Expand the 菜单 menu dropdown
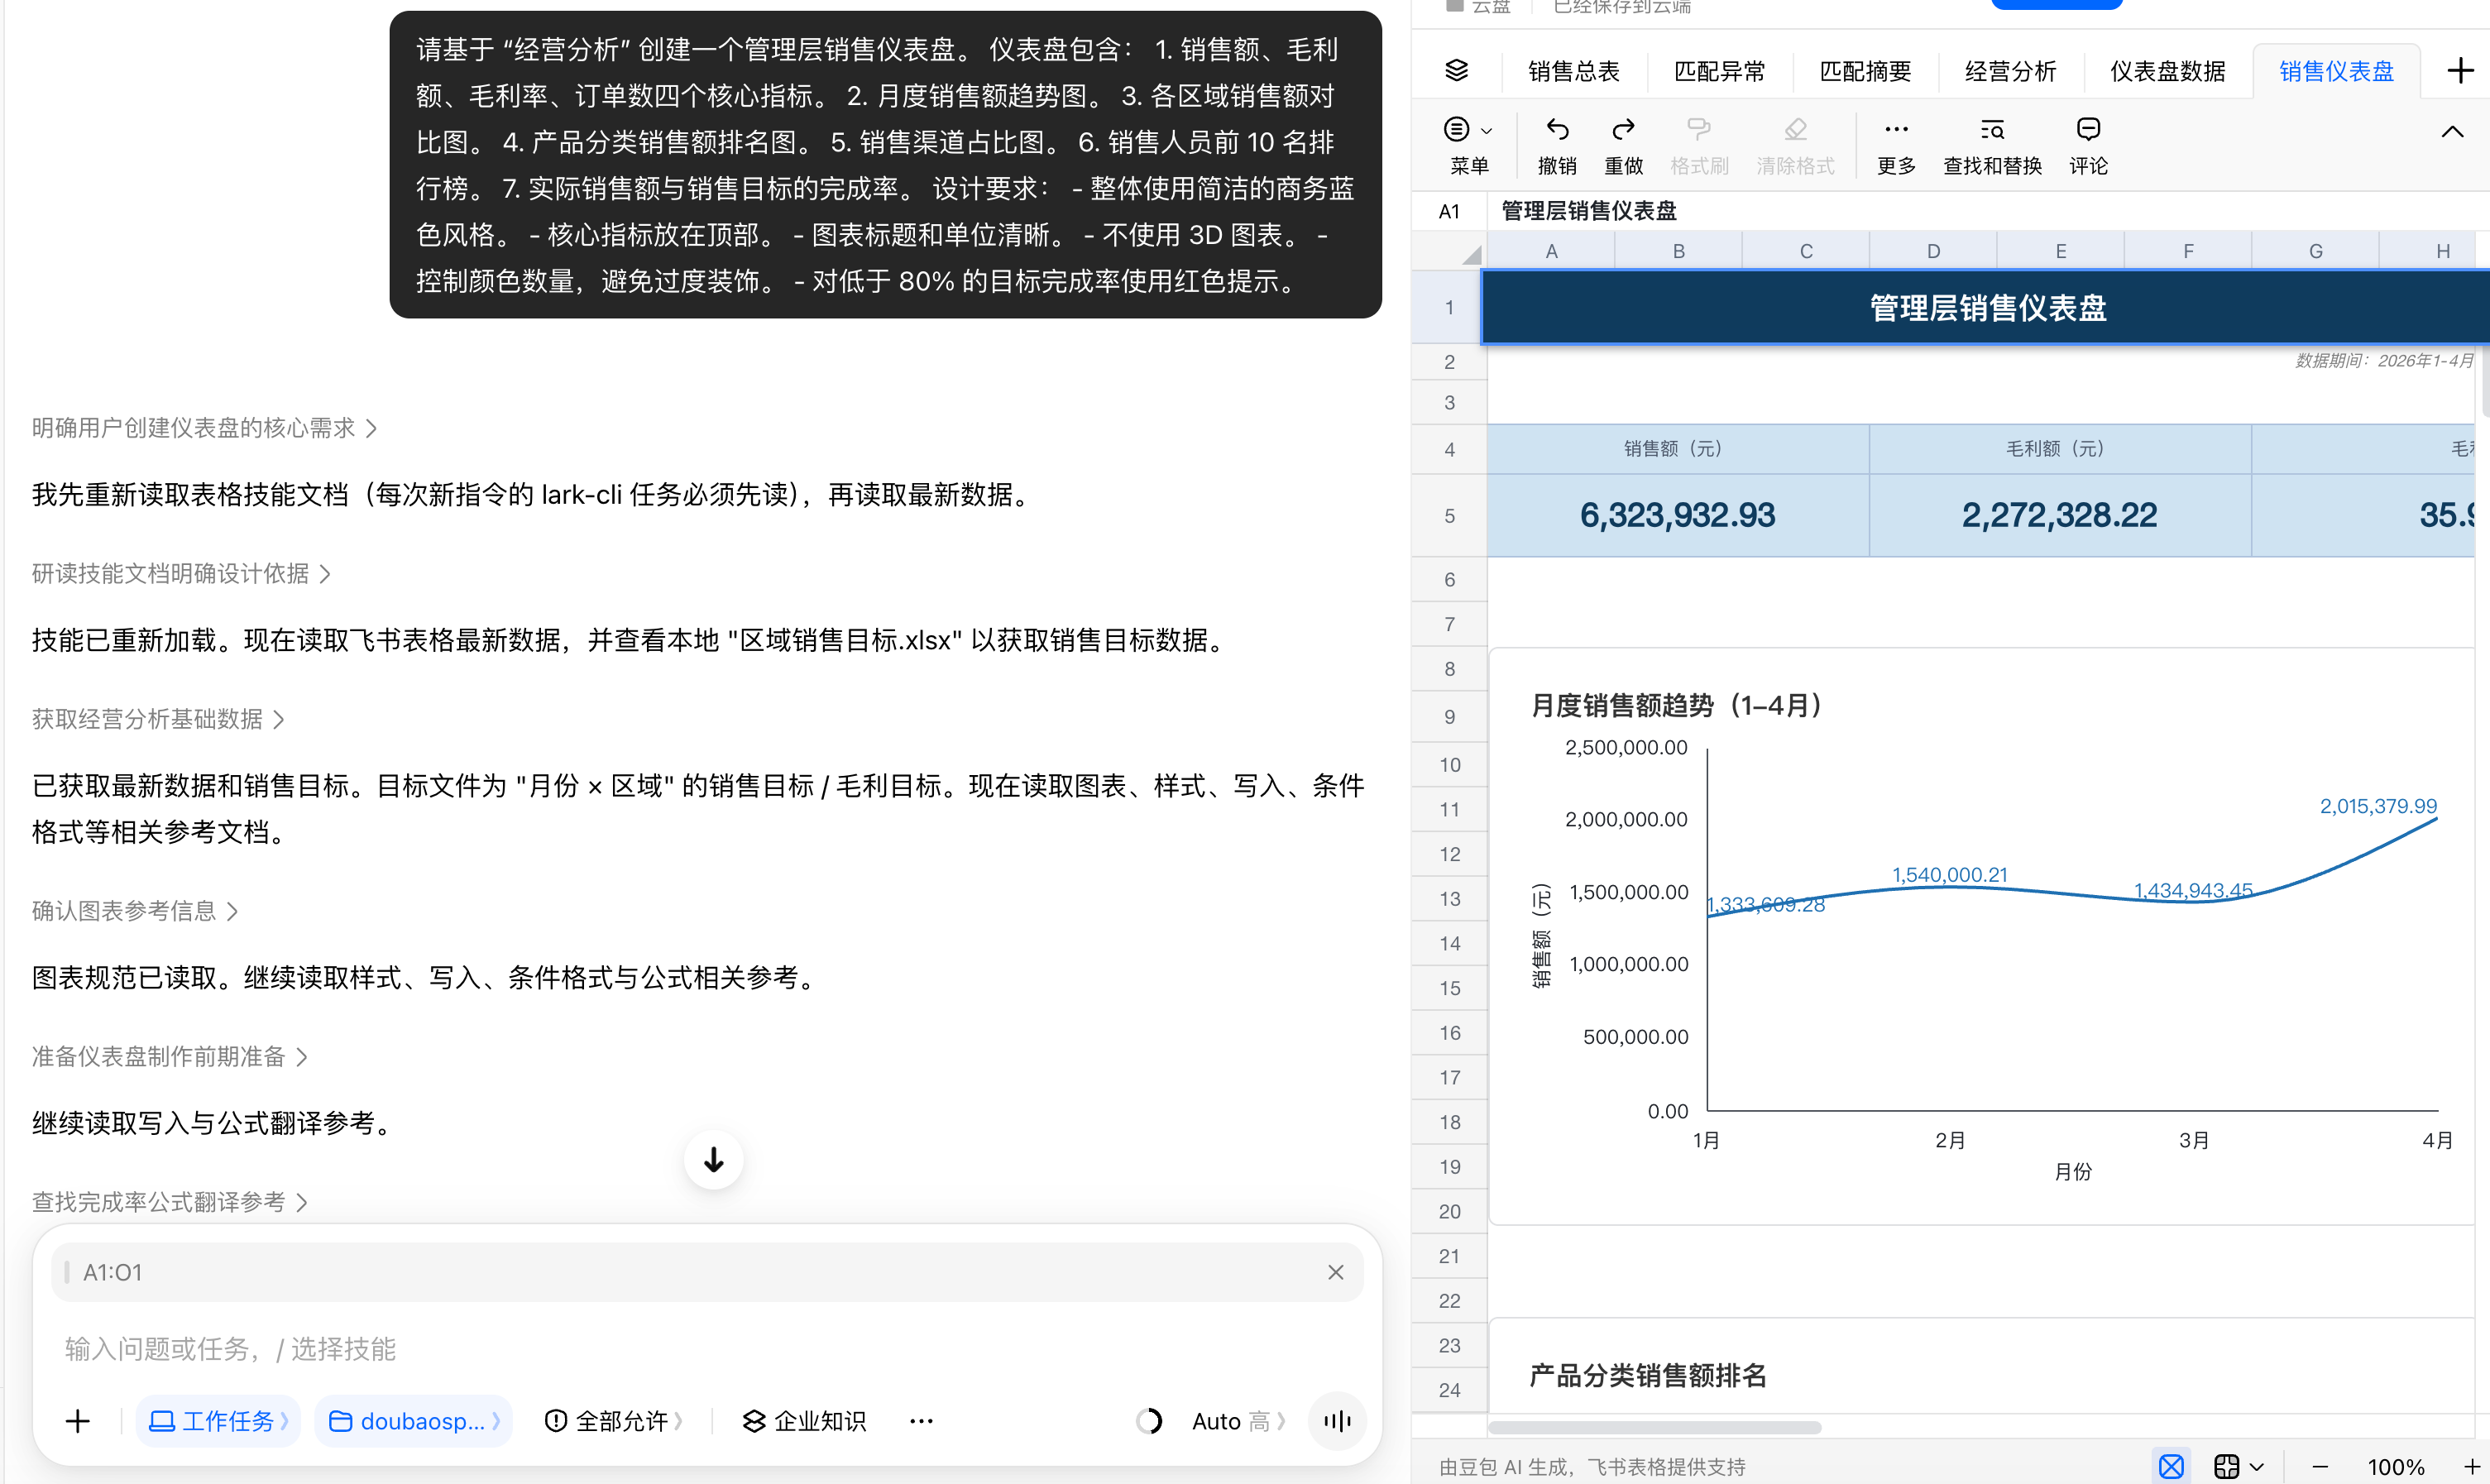2490x1484 pixels. (x=1468, y=146)
